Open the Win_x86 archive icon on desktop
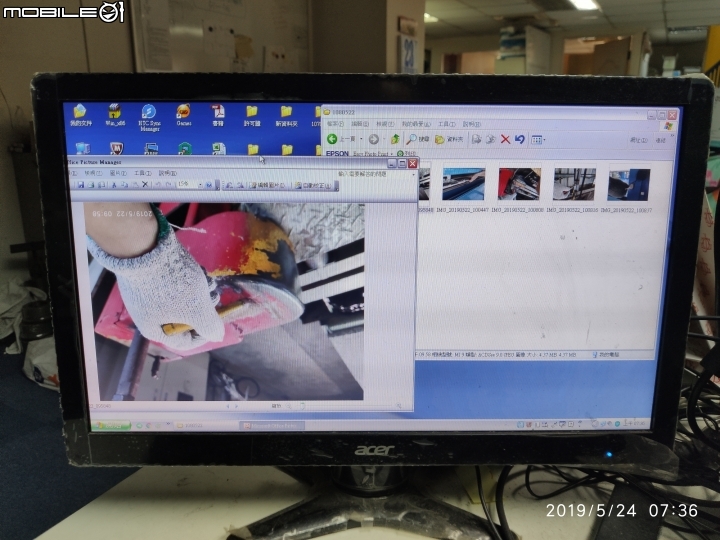 click(115, 115)
